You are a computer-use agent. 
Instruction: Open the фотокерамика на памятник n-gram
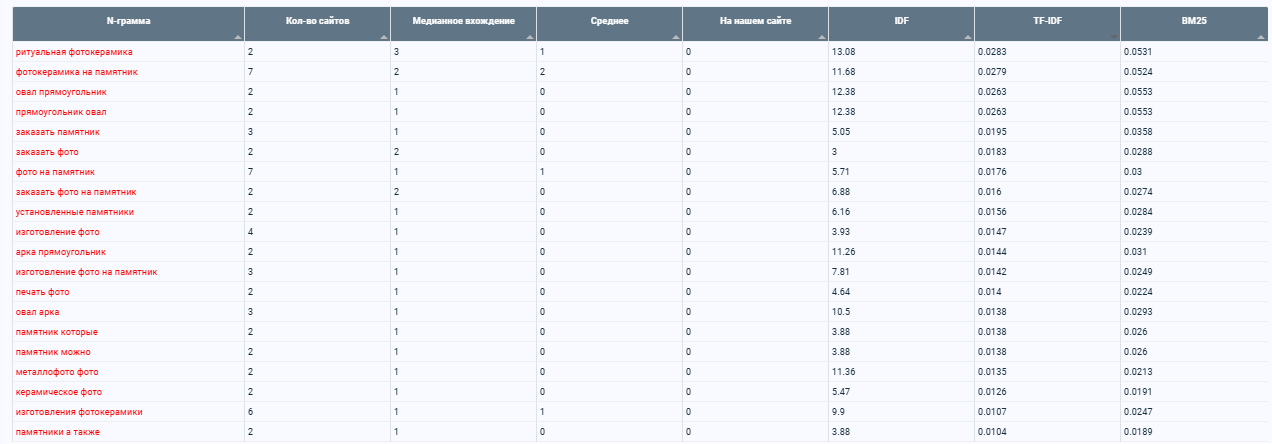coord(76,71)
